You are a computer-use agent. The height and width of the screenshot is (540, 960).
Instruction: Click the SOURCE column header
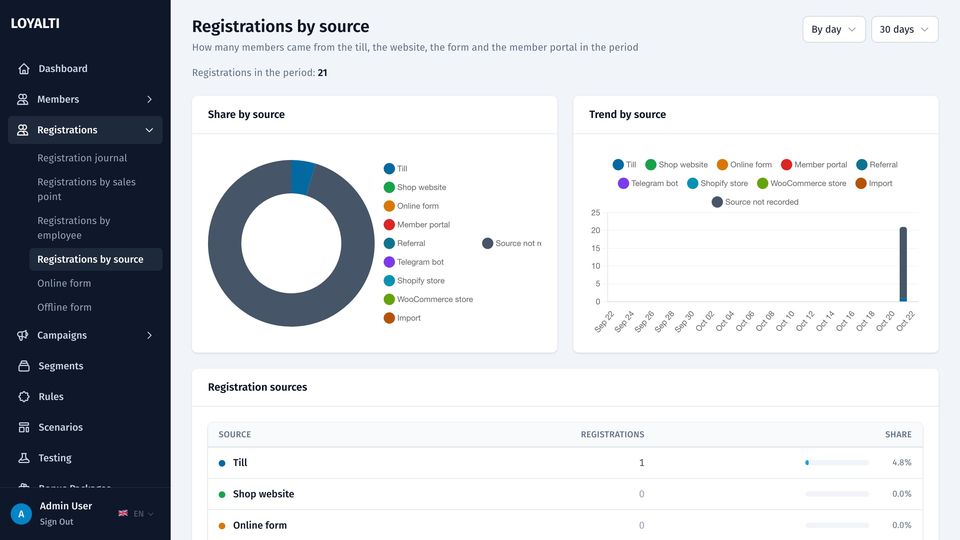point(235,434)
